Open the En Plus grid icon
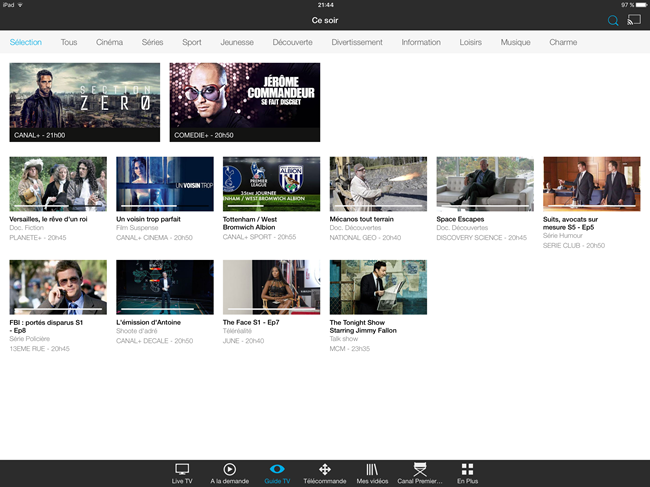Screen dimensions: 650x487 pyautogui.click(x=467, y=469)
